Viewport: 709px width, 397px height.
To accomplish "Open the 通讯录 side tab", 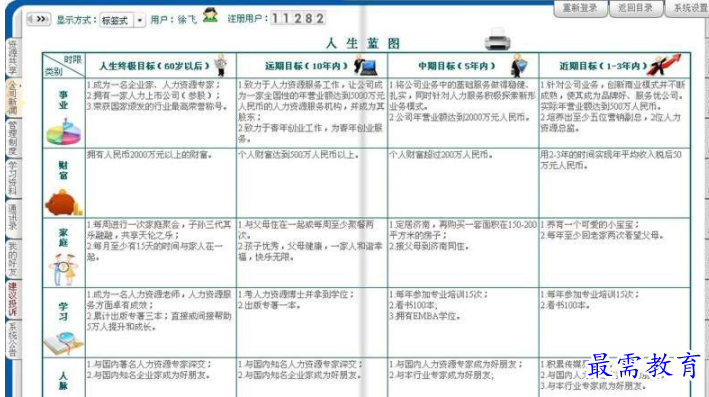I will point(13,217).
